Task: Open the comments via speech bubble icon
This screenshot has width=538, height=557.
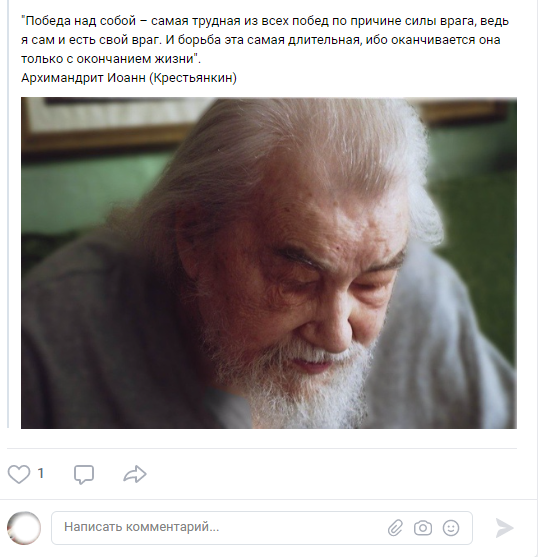Action: pos(84,474)
